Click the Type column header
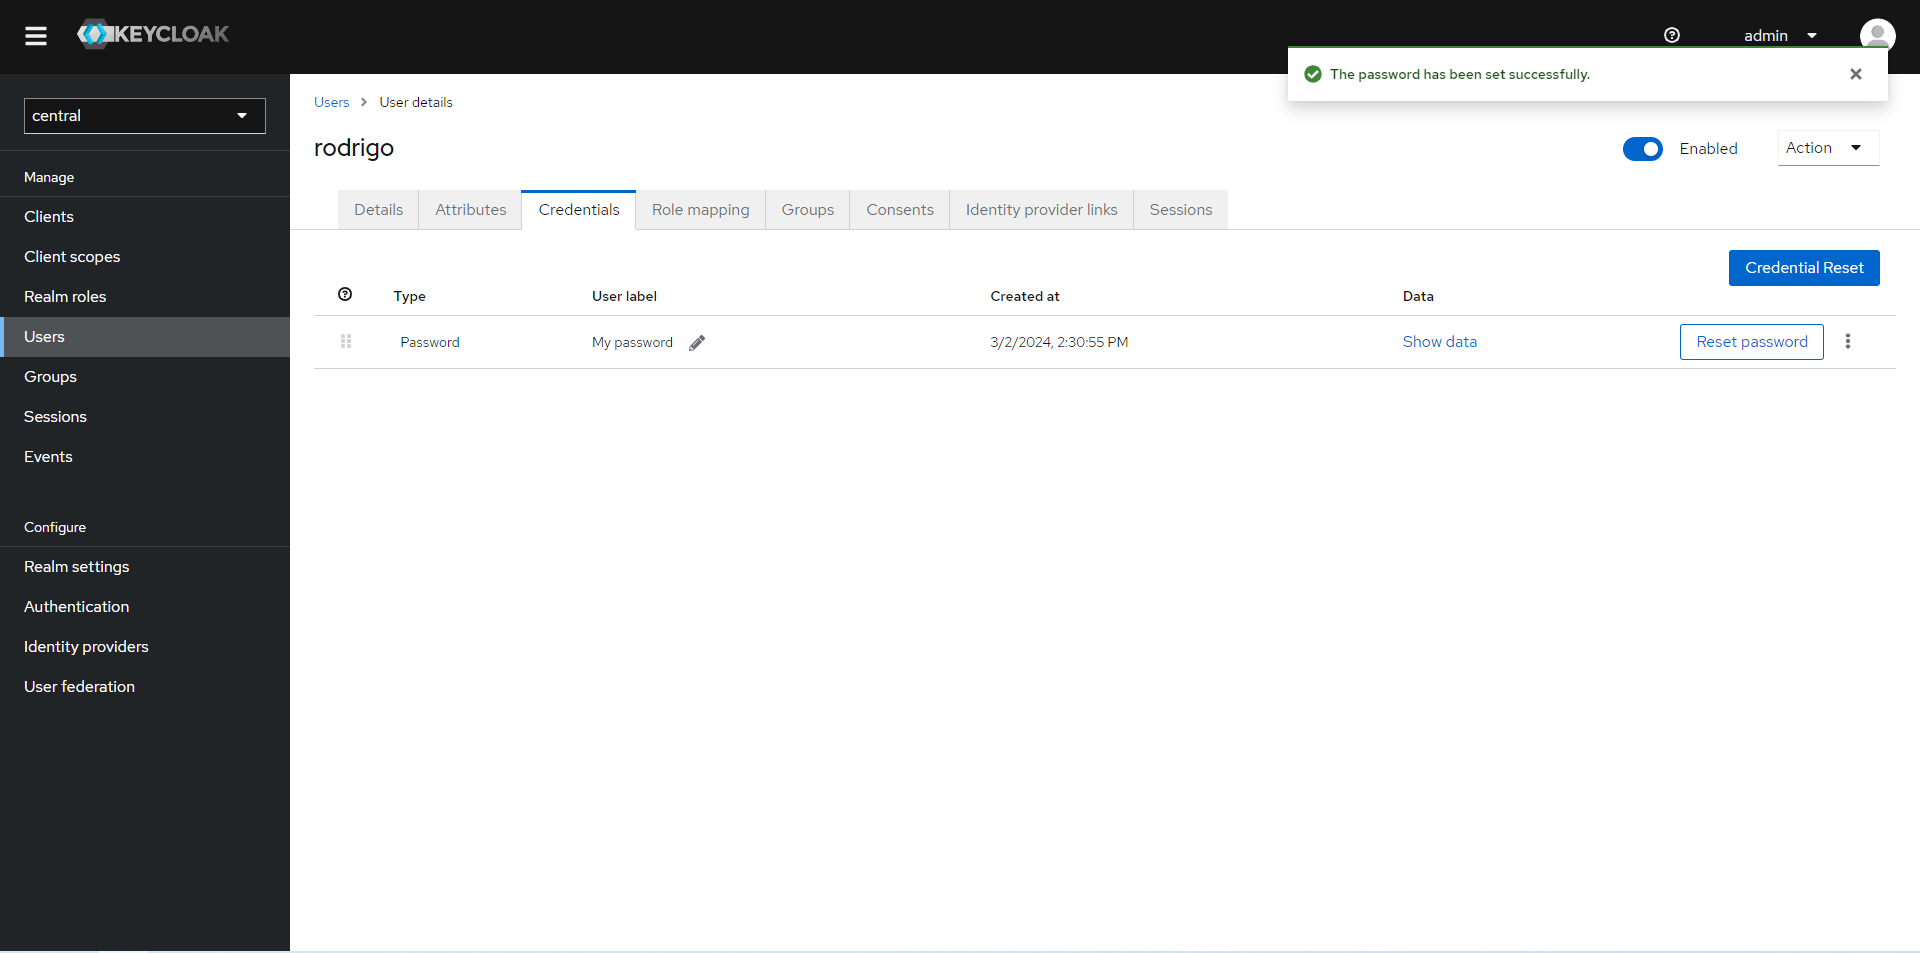1920x953 pixels. tap(409, 296)
